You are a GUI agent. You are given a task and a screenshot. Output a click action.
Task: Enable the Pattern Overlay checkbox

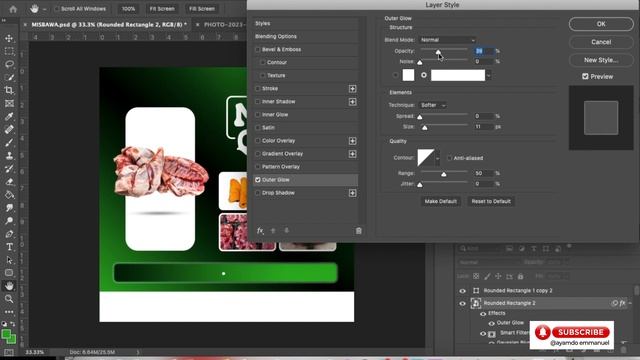point(258,167)
